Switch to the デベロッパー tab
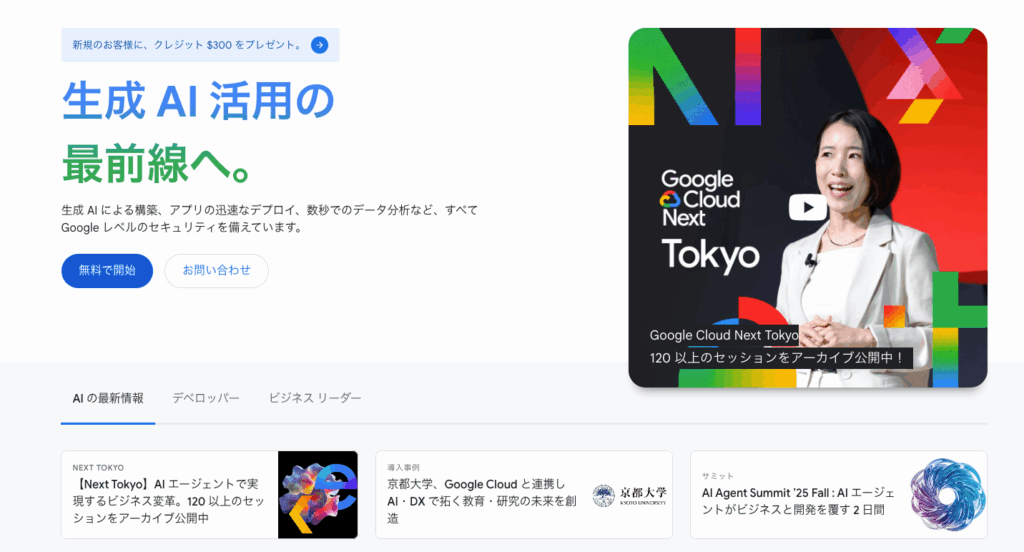 [206, 398]
